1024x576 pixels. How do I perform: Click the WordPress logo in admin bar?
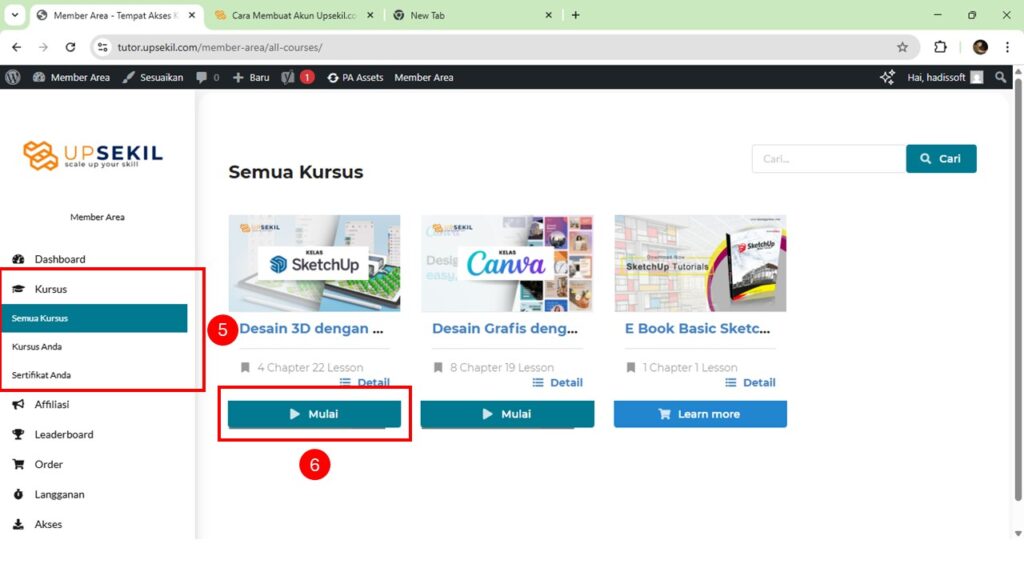pyautogui.click(x=12, y=77)
